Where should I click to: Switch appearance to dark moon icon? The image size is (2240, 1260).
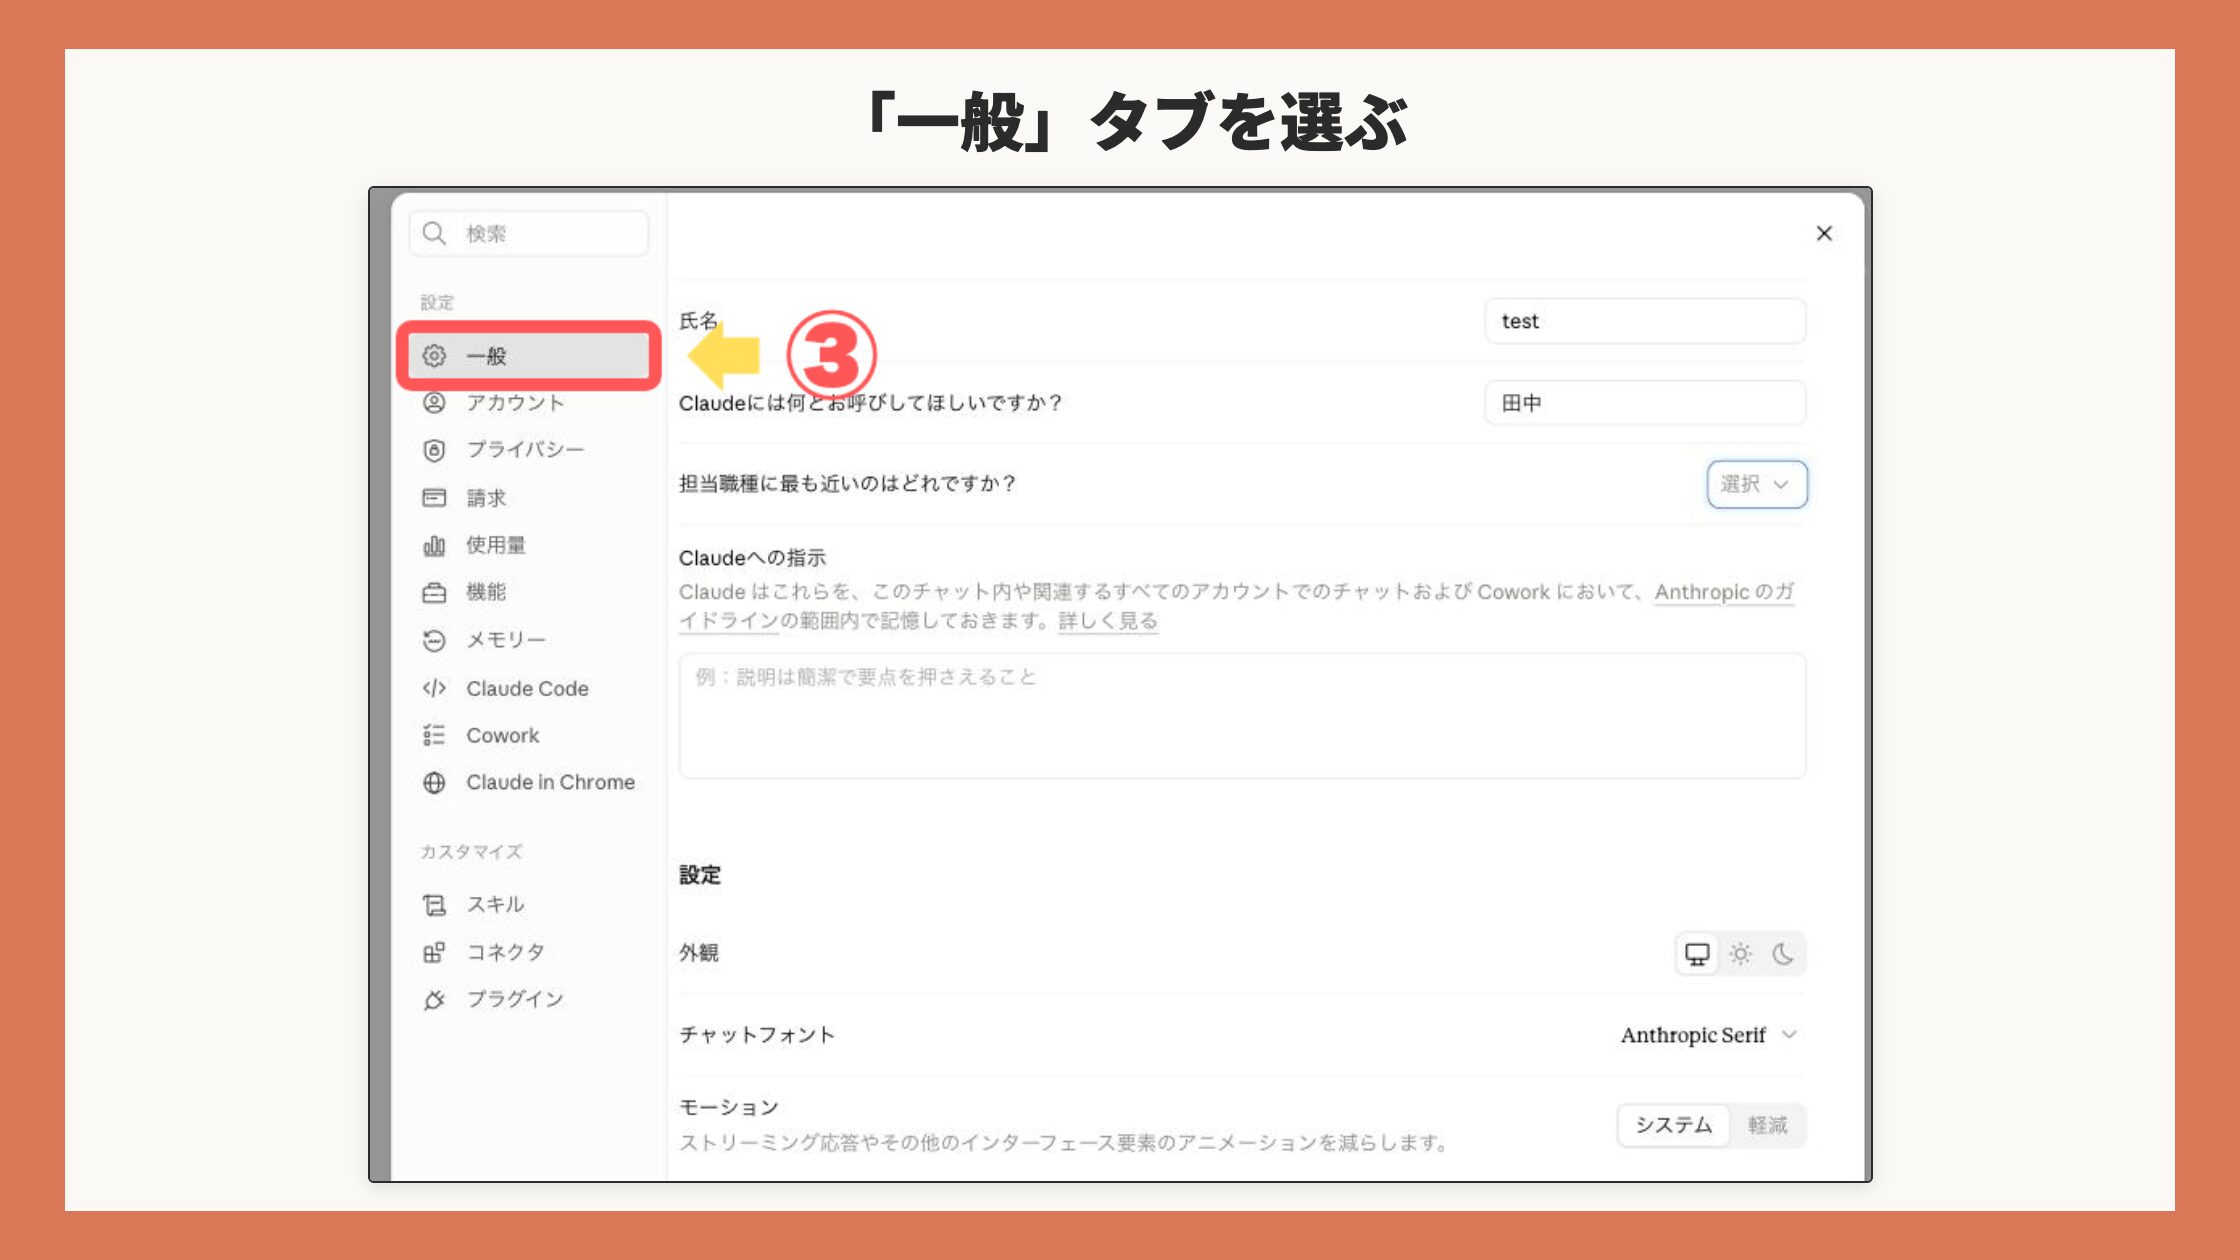click(x=1783, y=954)
